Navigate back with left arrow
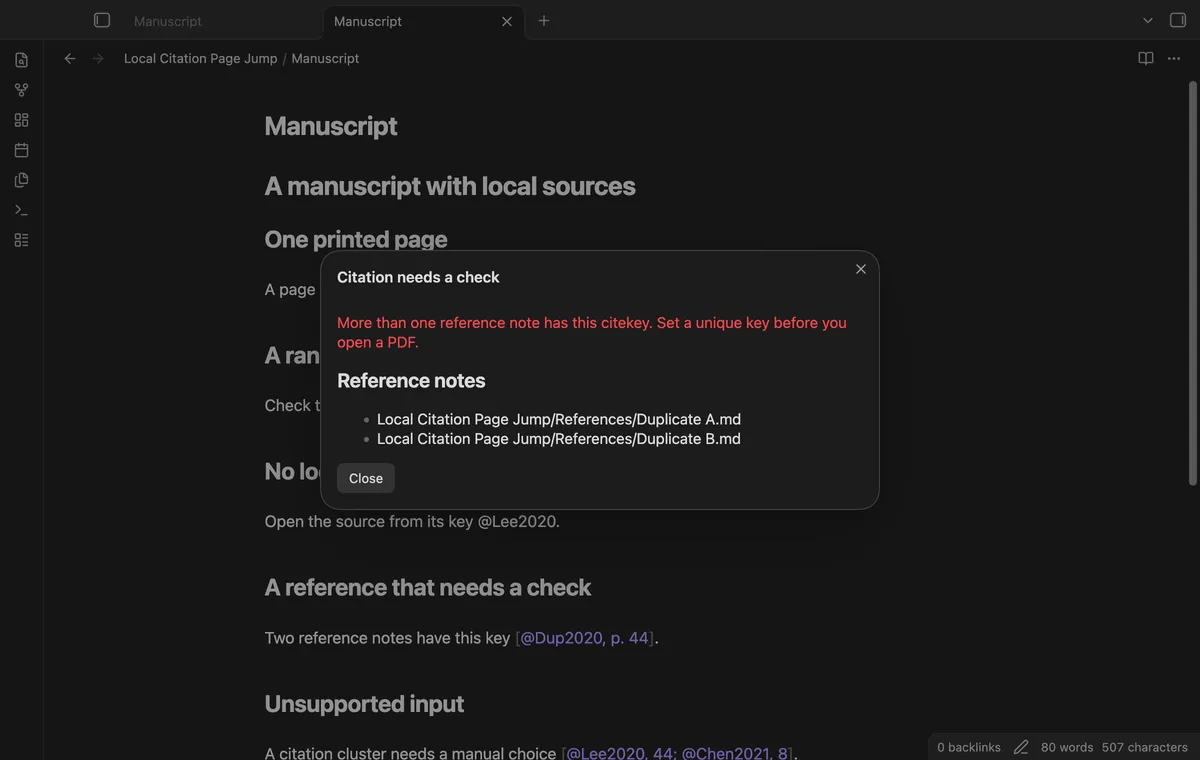Image resolution: width=1200 pixels, height=760 pixels. (x=70, y=58)
